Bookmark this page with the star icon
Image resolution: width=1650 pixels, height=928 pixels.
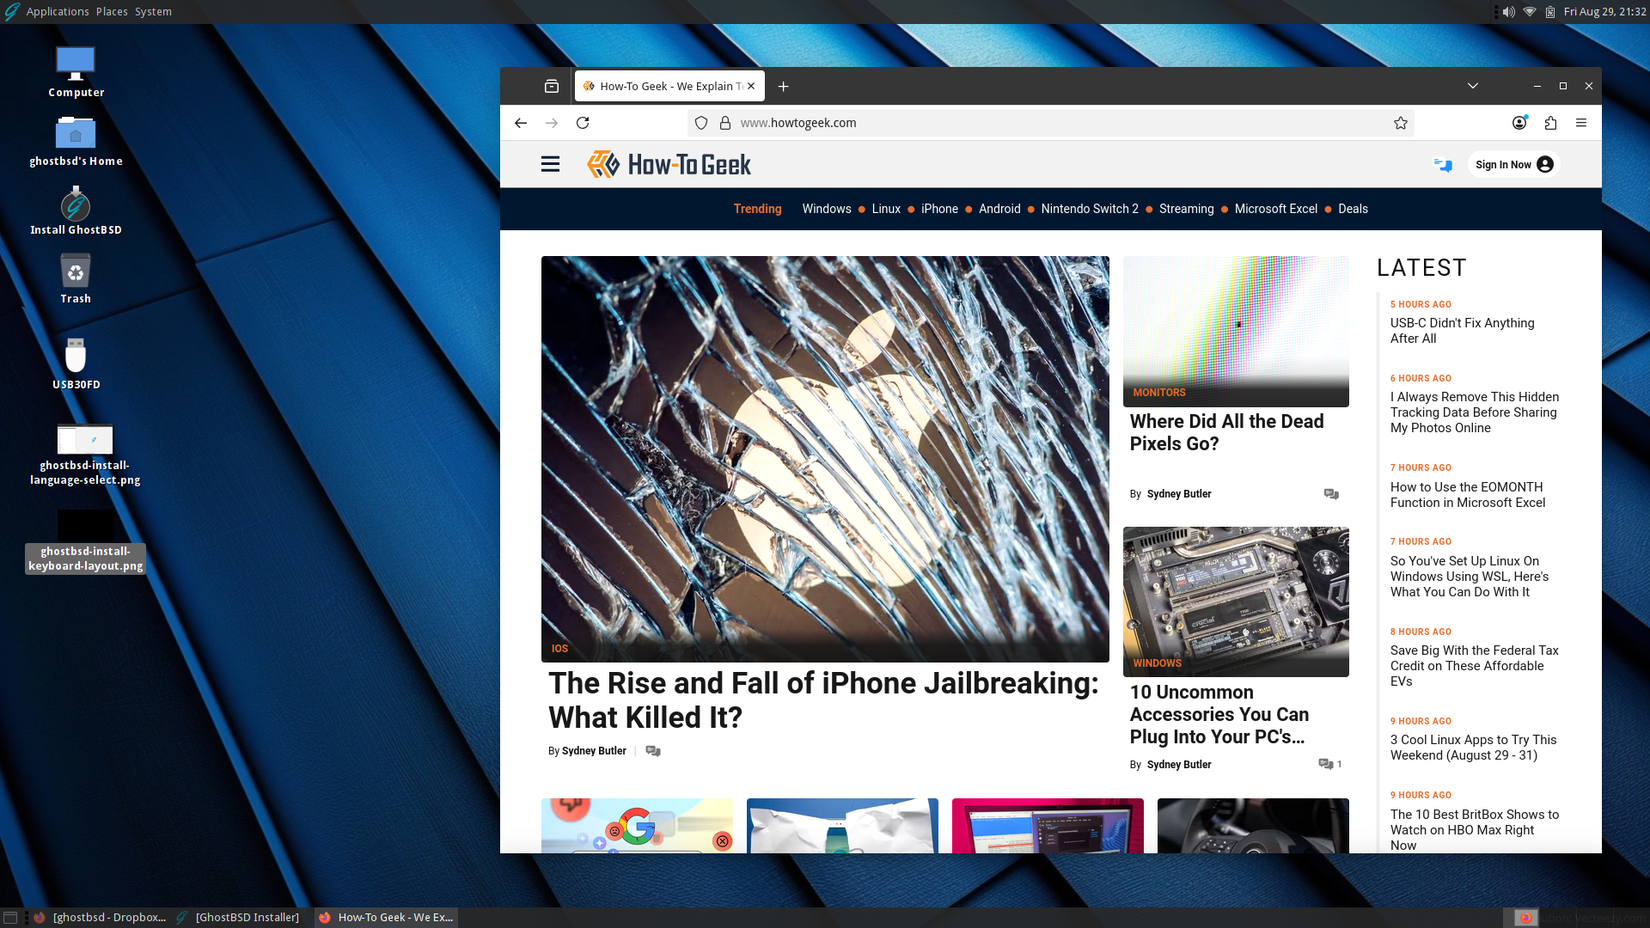pos(1401,122)
